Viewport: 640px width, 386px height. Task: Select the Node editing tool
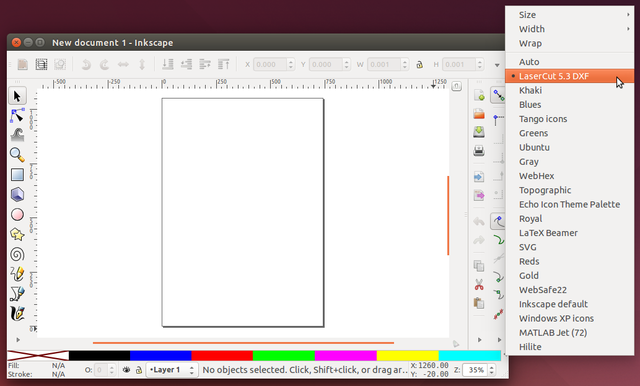pyautogui.click(x=17, y=116)
